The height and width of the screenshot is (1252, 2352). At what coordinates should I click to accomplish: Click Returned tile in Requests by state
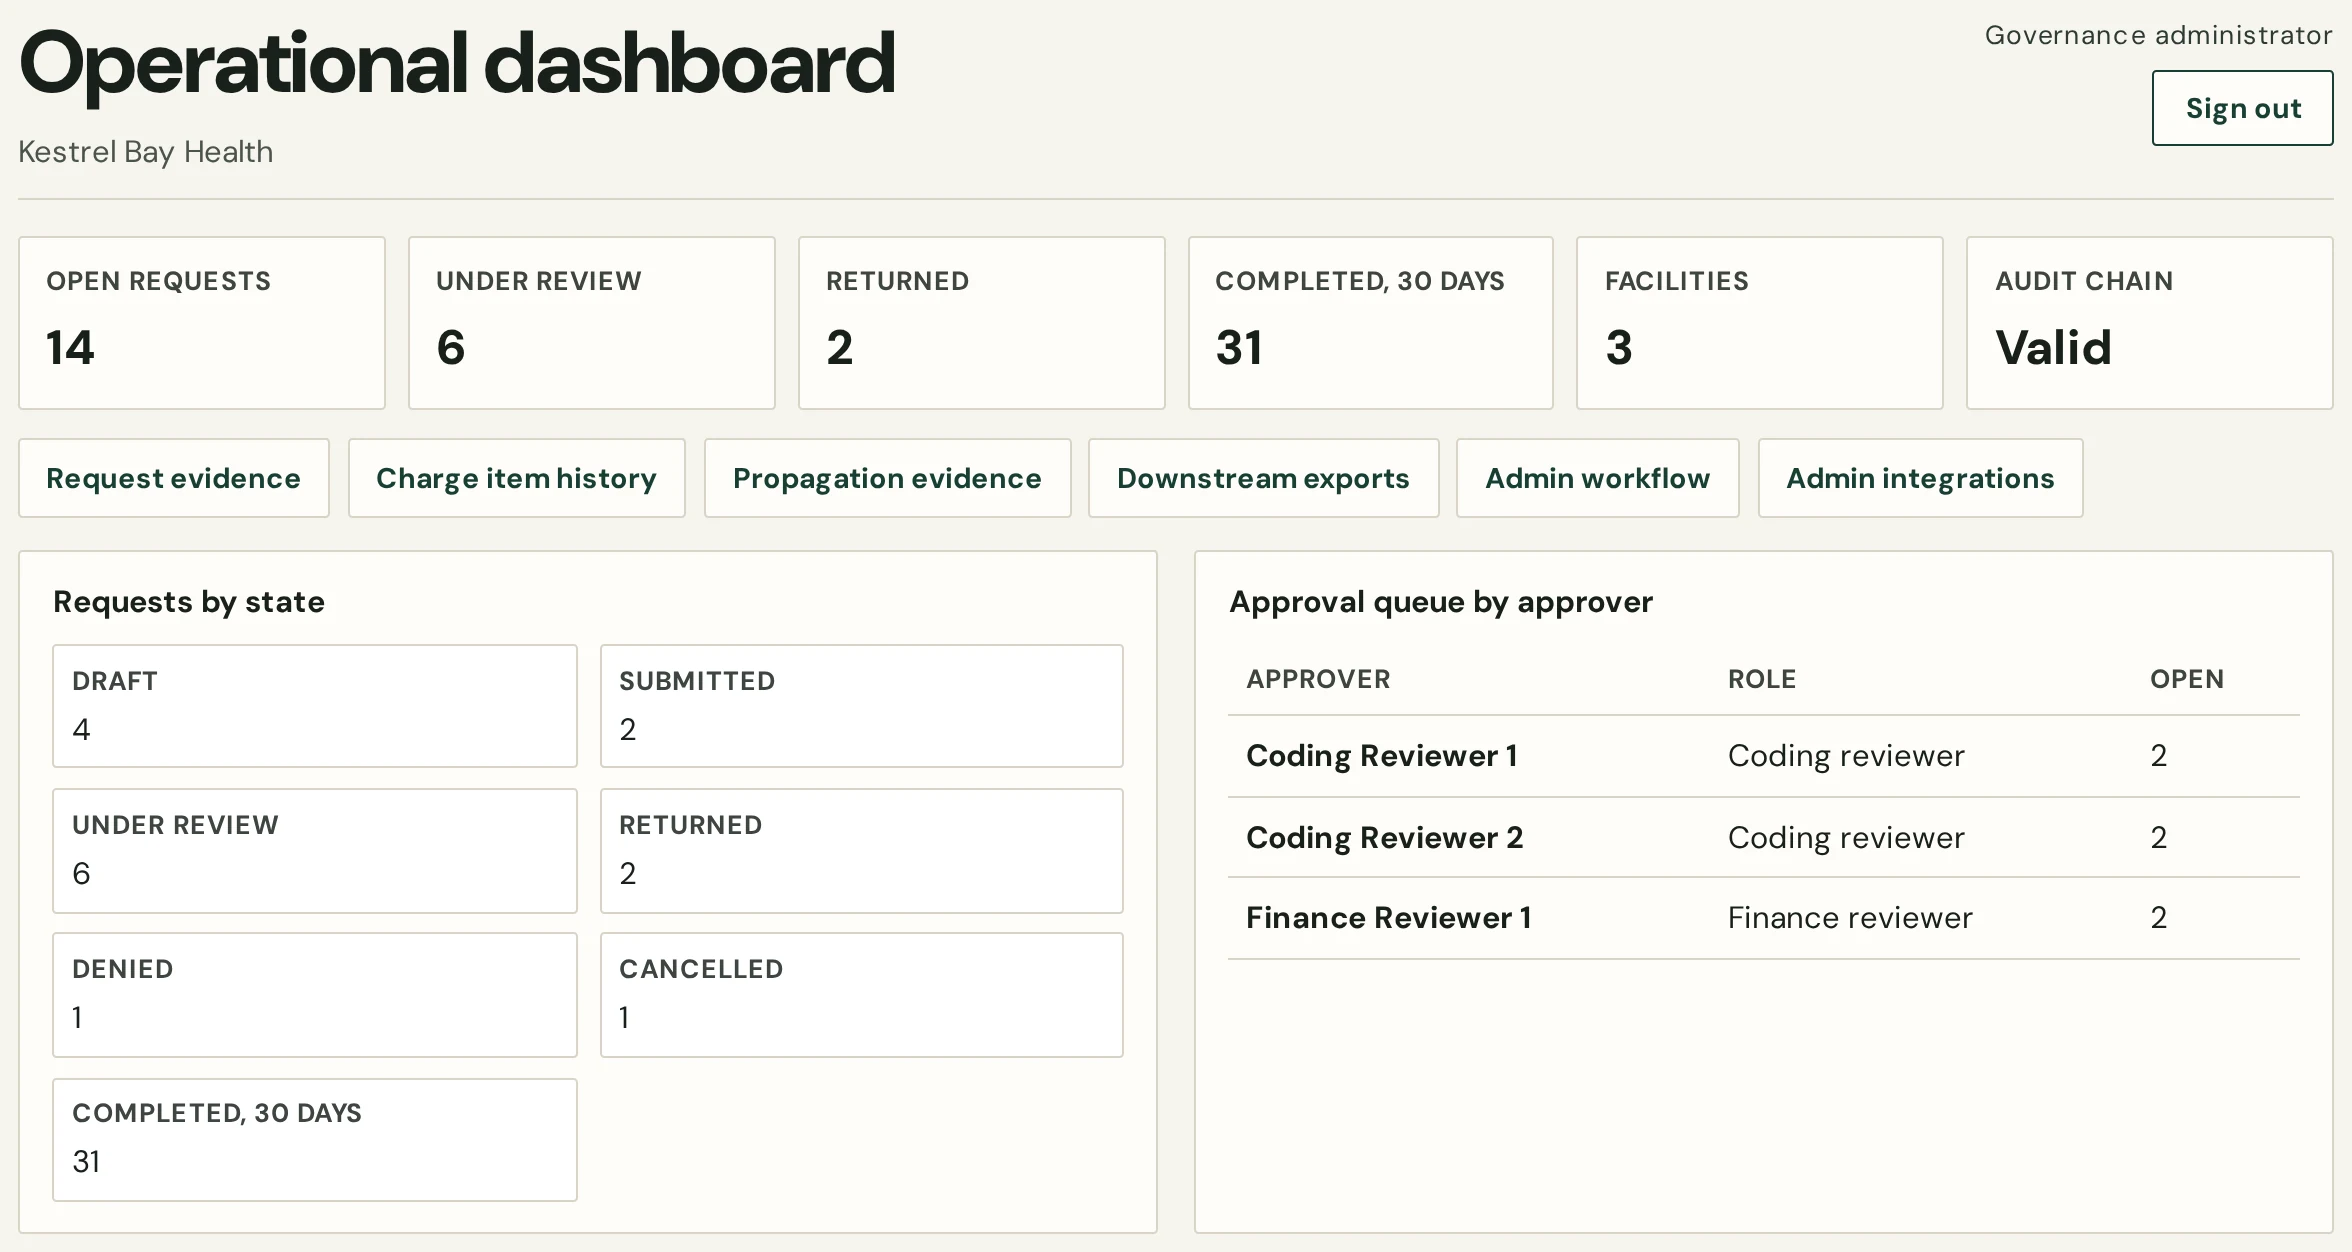coord(862,851)
